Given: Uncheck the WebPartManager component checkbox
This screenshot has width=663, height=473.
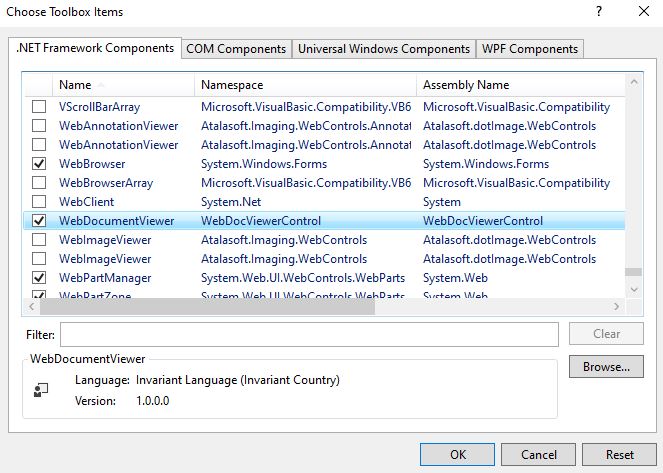Looking at the screenshot, I should pos(39,278).
